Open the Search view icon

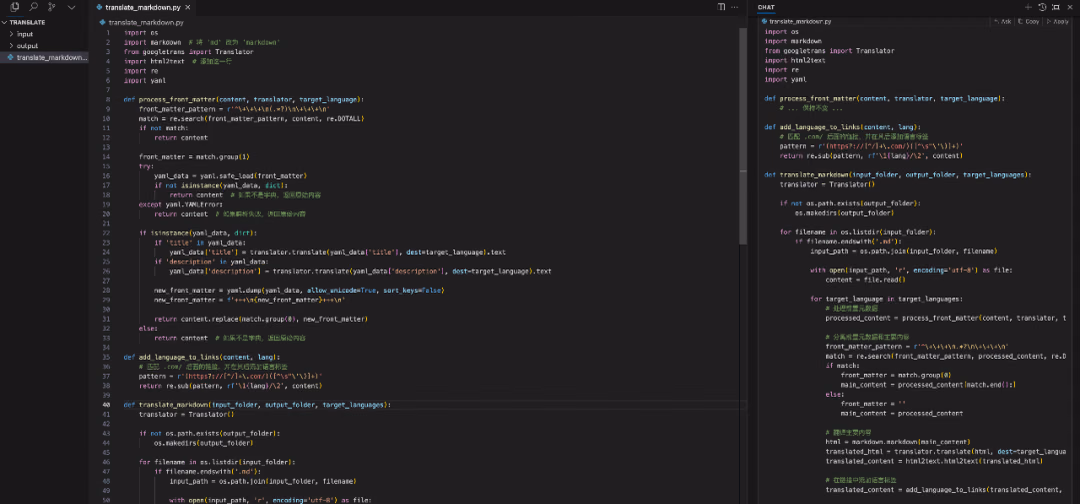(x=33, y=7)
